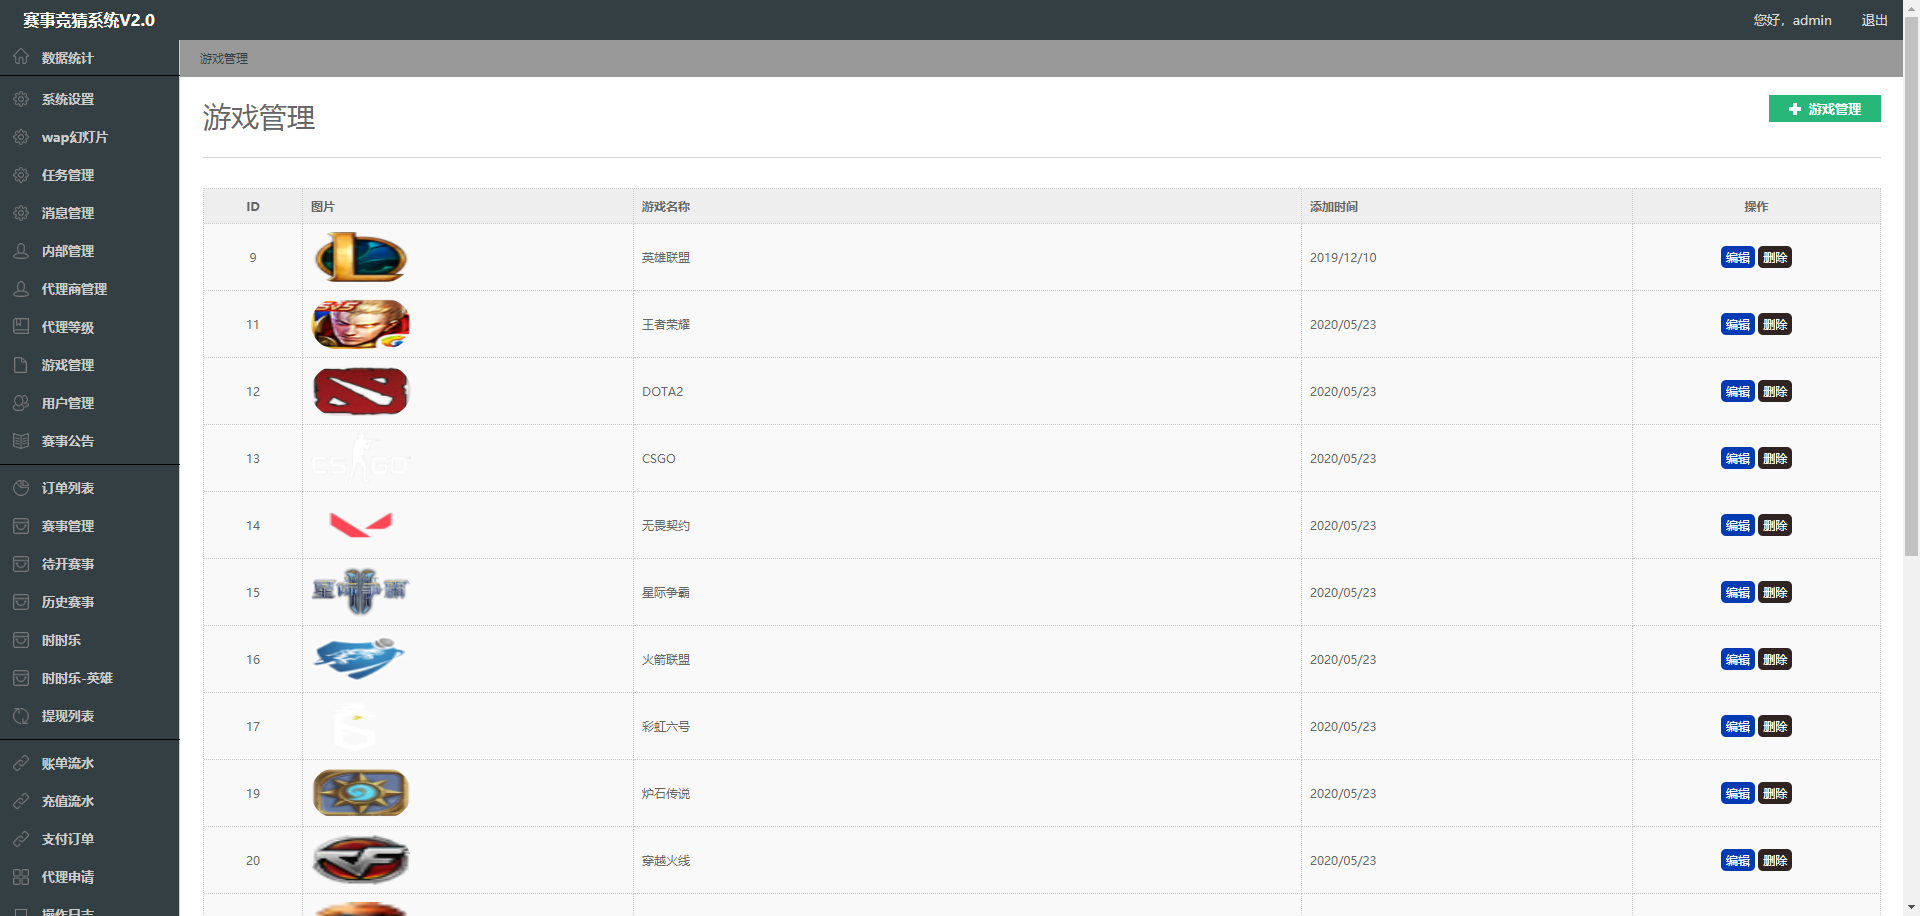The width and height of the screenshot is (1920, 916).
Task: Select wap幻灯片 in the sidebar
Action: [90, 137]
